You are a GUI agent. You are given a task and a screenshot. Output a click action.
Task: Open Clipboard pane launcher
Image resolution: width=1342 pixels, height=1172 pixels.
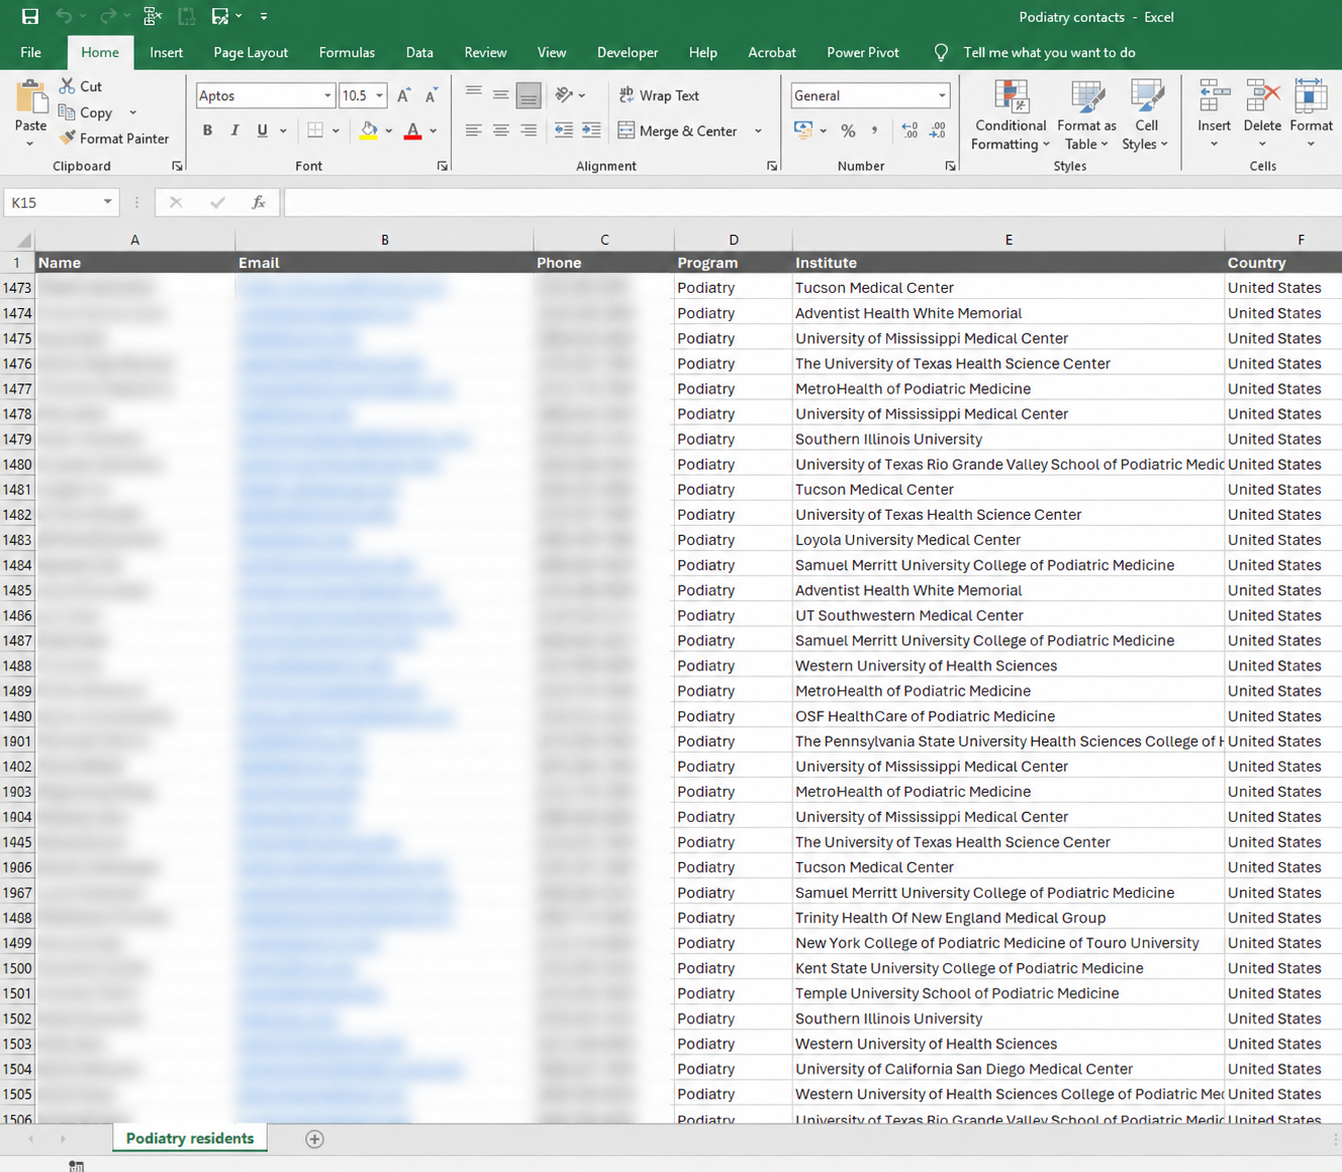(x=177, y=166)
